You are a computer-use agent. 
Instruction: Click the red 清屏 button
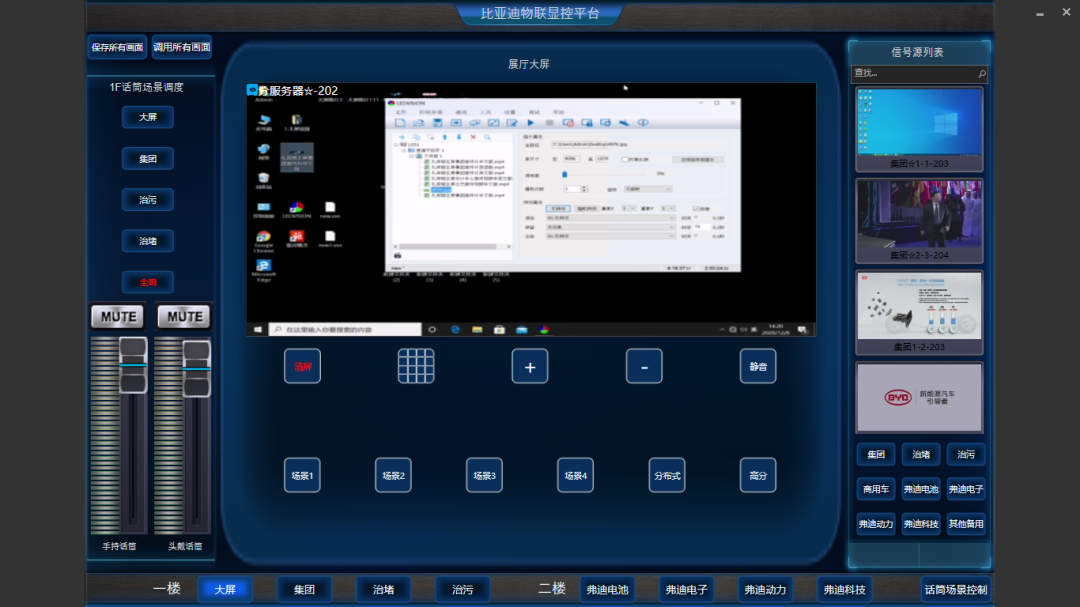click(x=302, y=366)
